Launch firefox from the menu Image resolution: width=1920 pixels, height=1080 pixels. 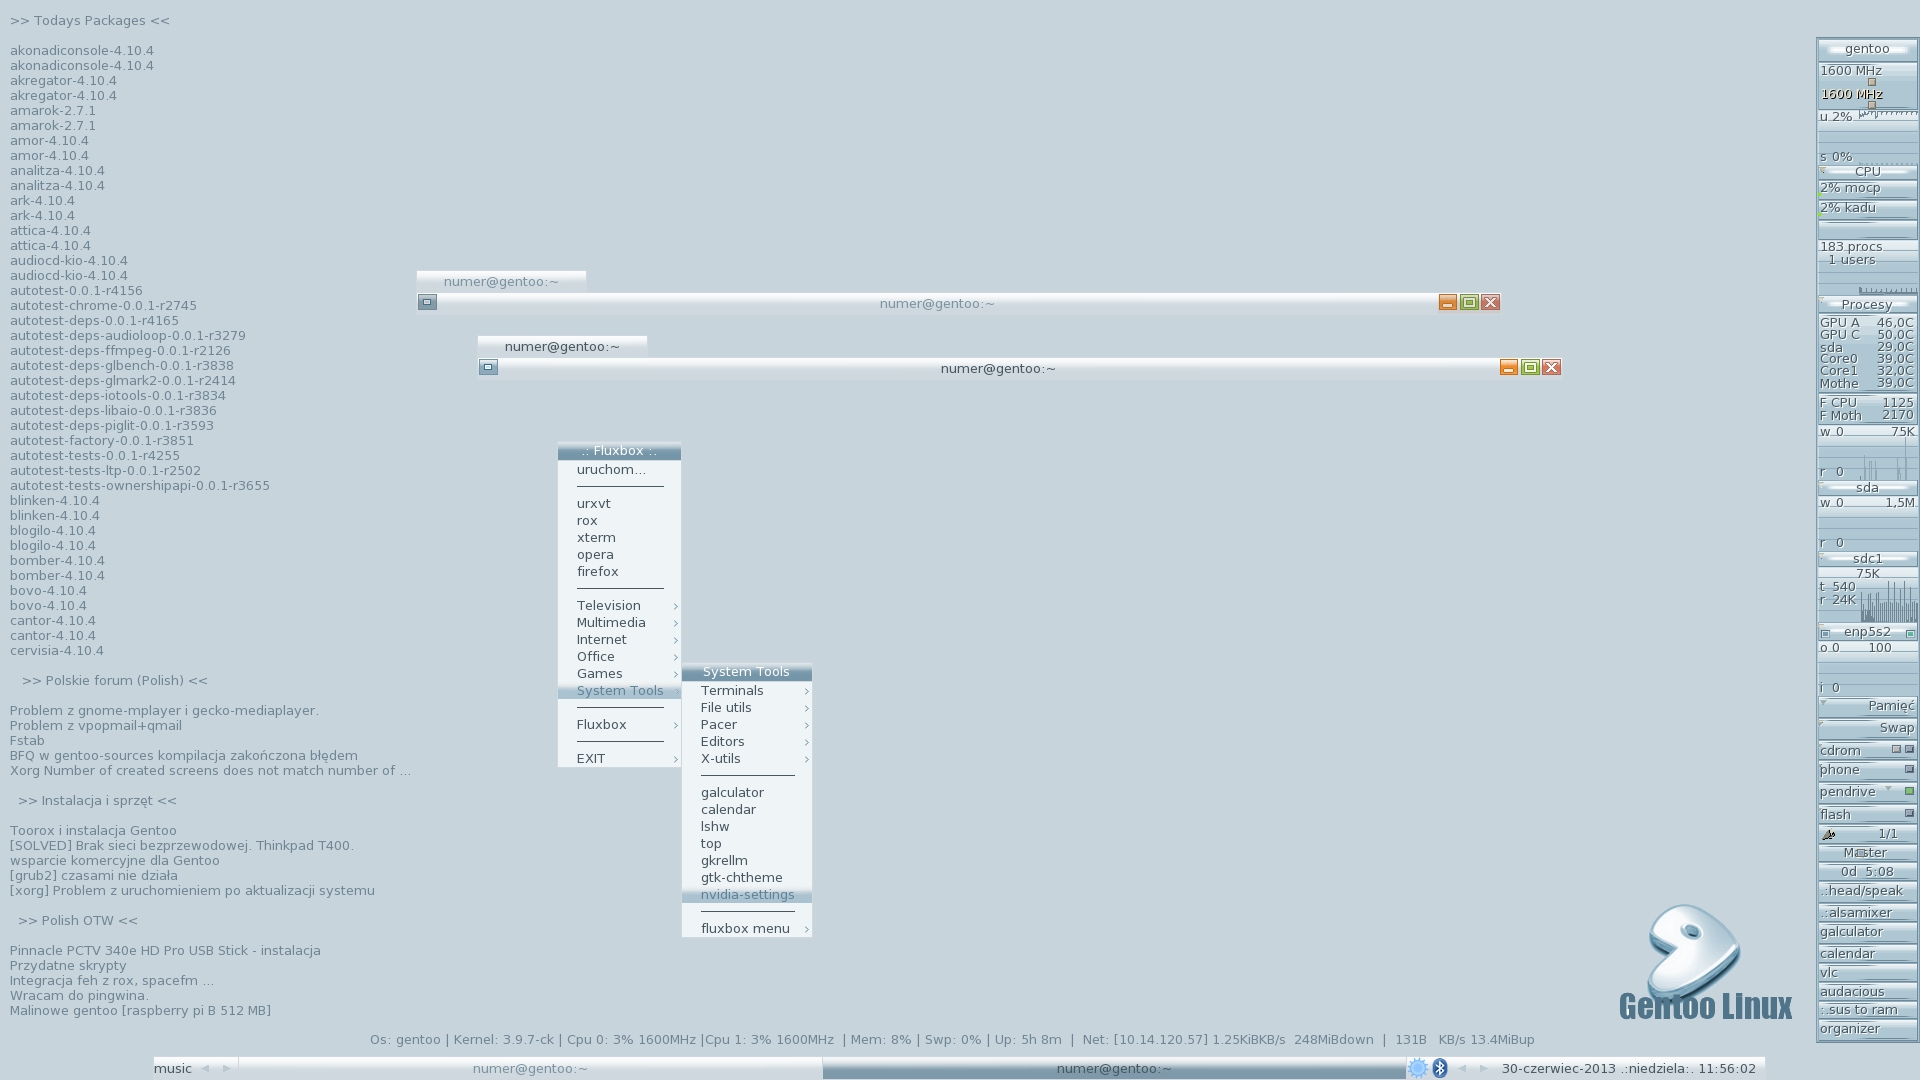(619, 571)
